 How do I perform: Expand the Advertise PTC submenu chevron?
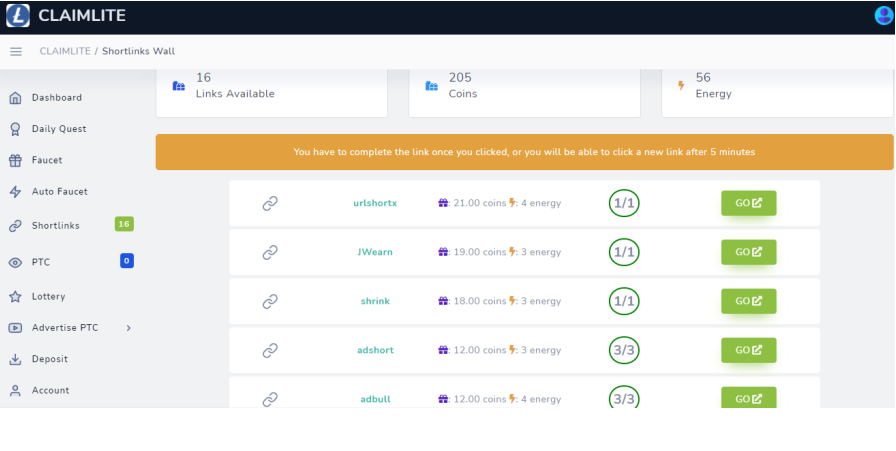point(129,328)
